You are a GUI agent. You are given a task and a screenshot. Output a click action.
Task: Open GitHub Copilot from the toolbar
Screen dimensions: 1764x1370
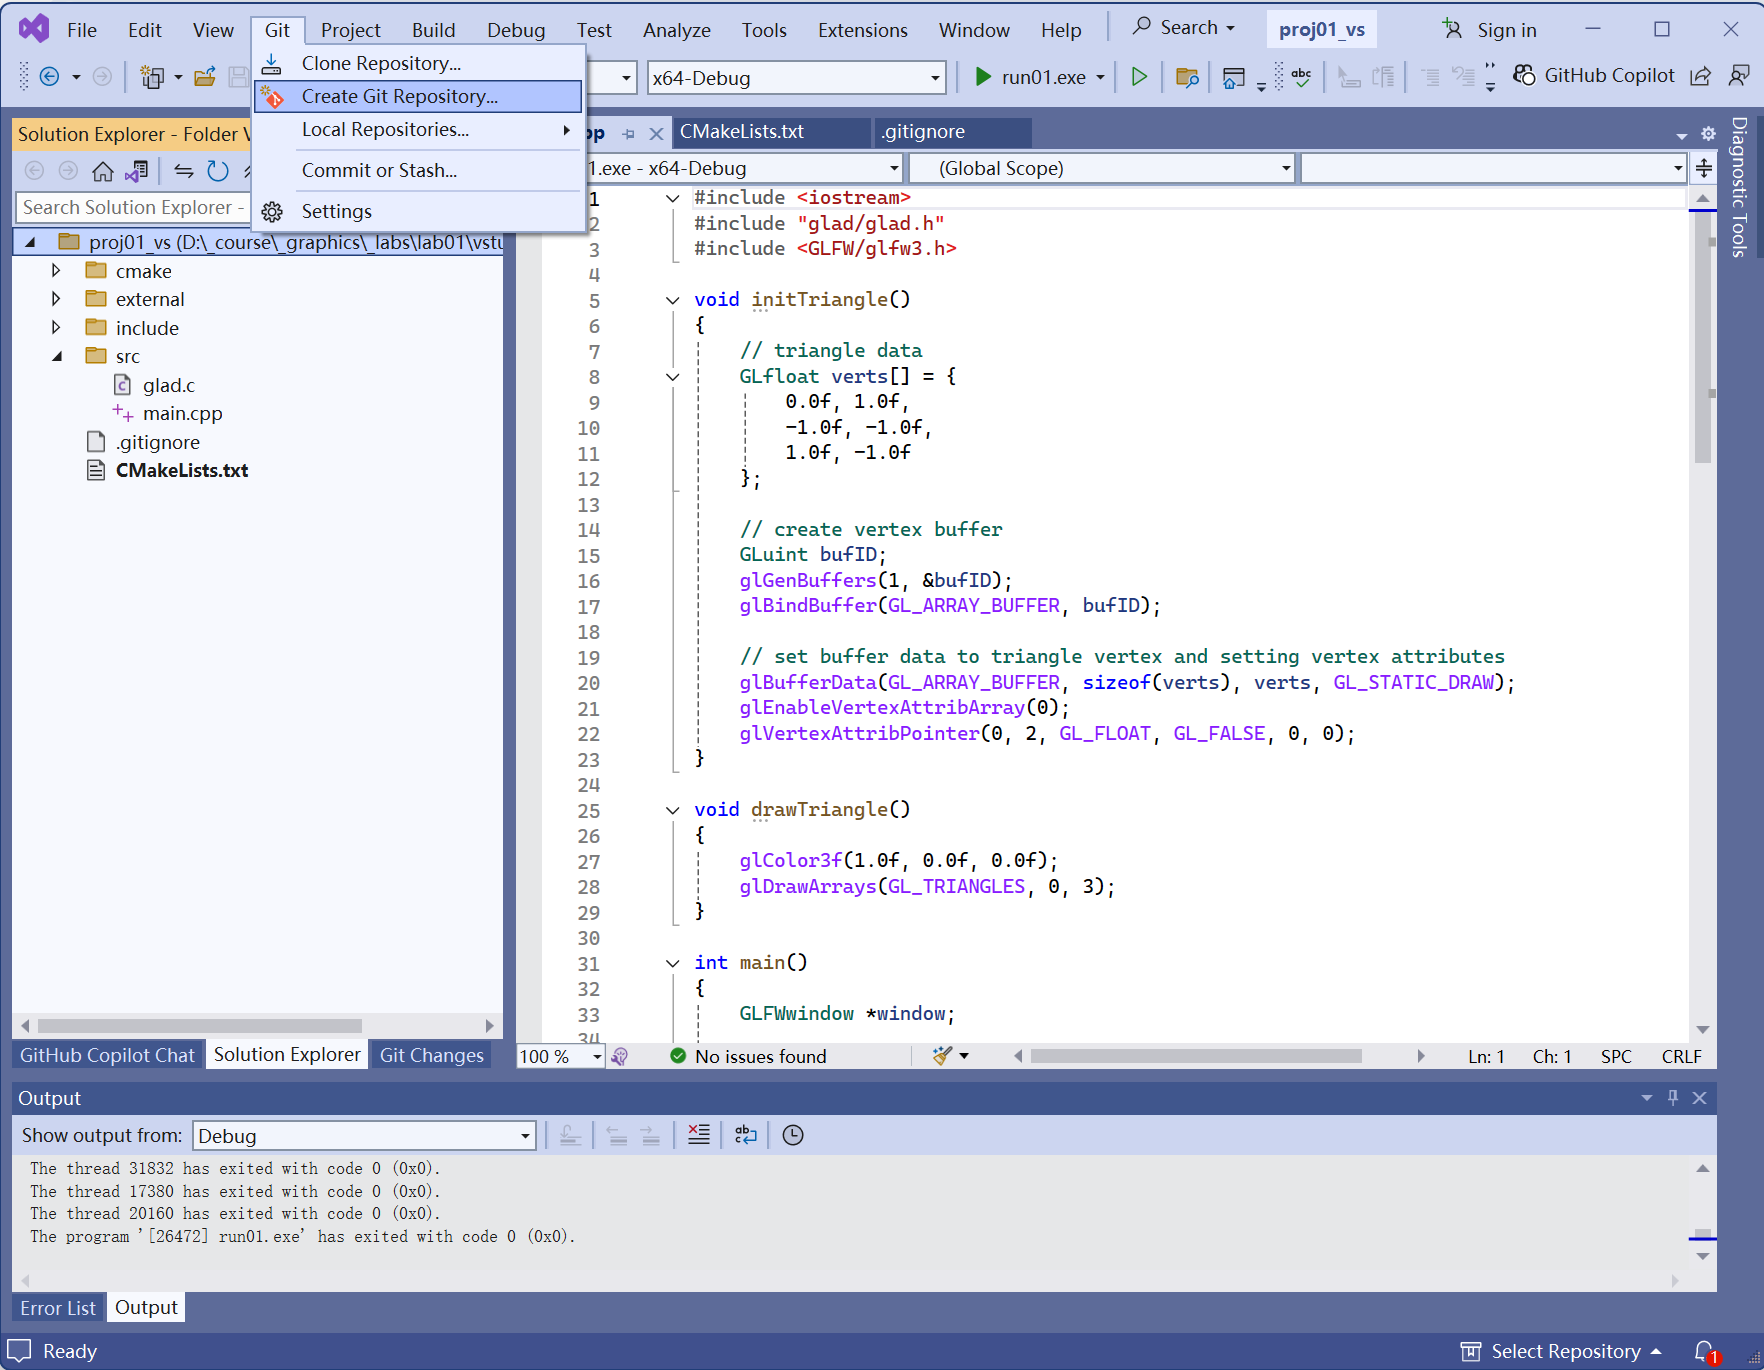(1594, 76)
